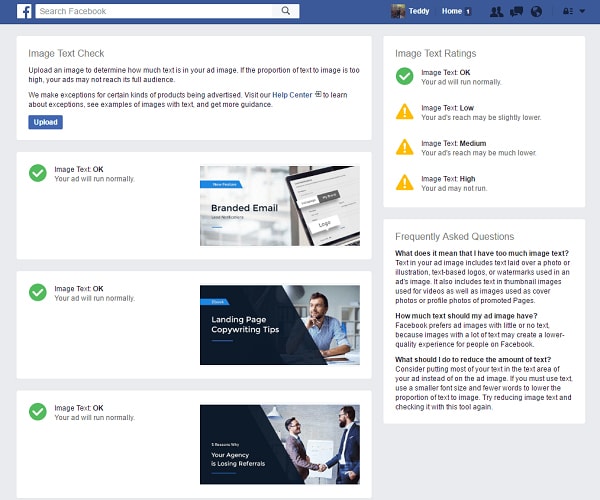This screenshot has width=600, height=500.
Task: Select the Landing Page Copywriting Tips thumbnail
Action: click(279, 325)
